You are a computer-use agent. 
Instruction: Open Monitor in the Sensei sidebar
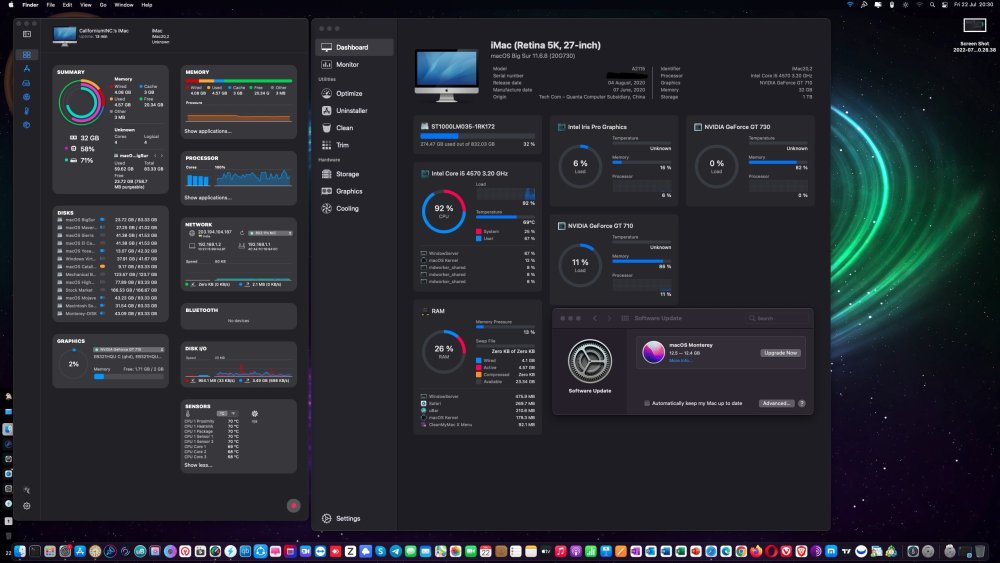point(354,64)
